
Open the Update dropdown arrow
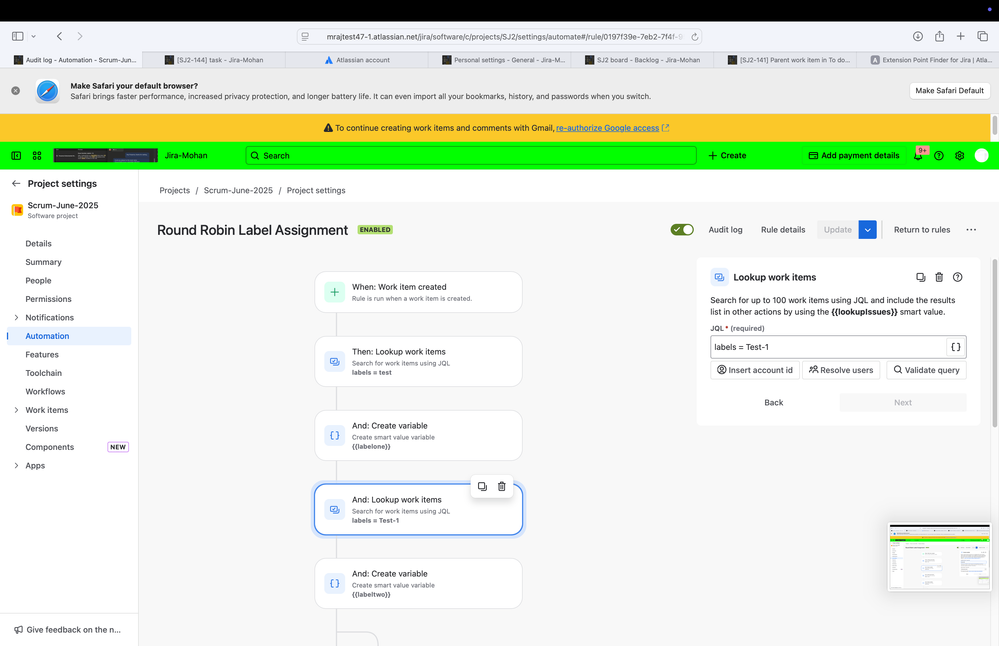pyautogui.click(x=867, y=229)
